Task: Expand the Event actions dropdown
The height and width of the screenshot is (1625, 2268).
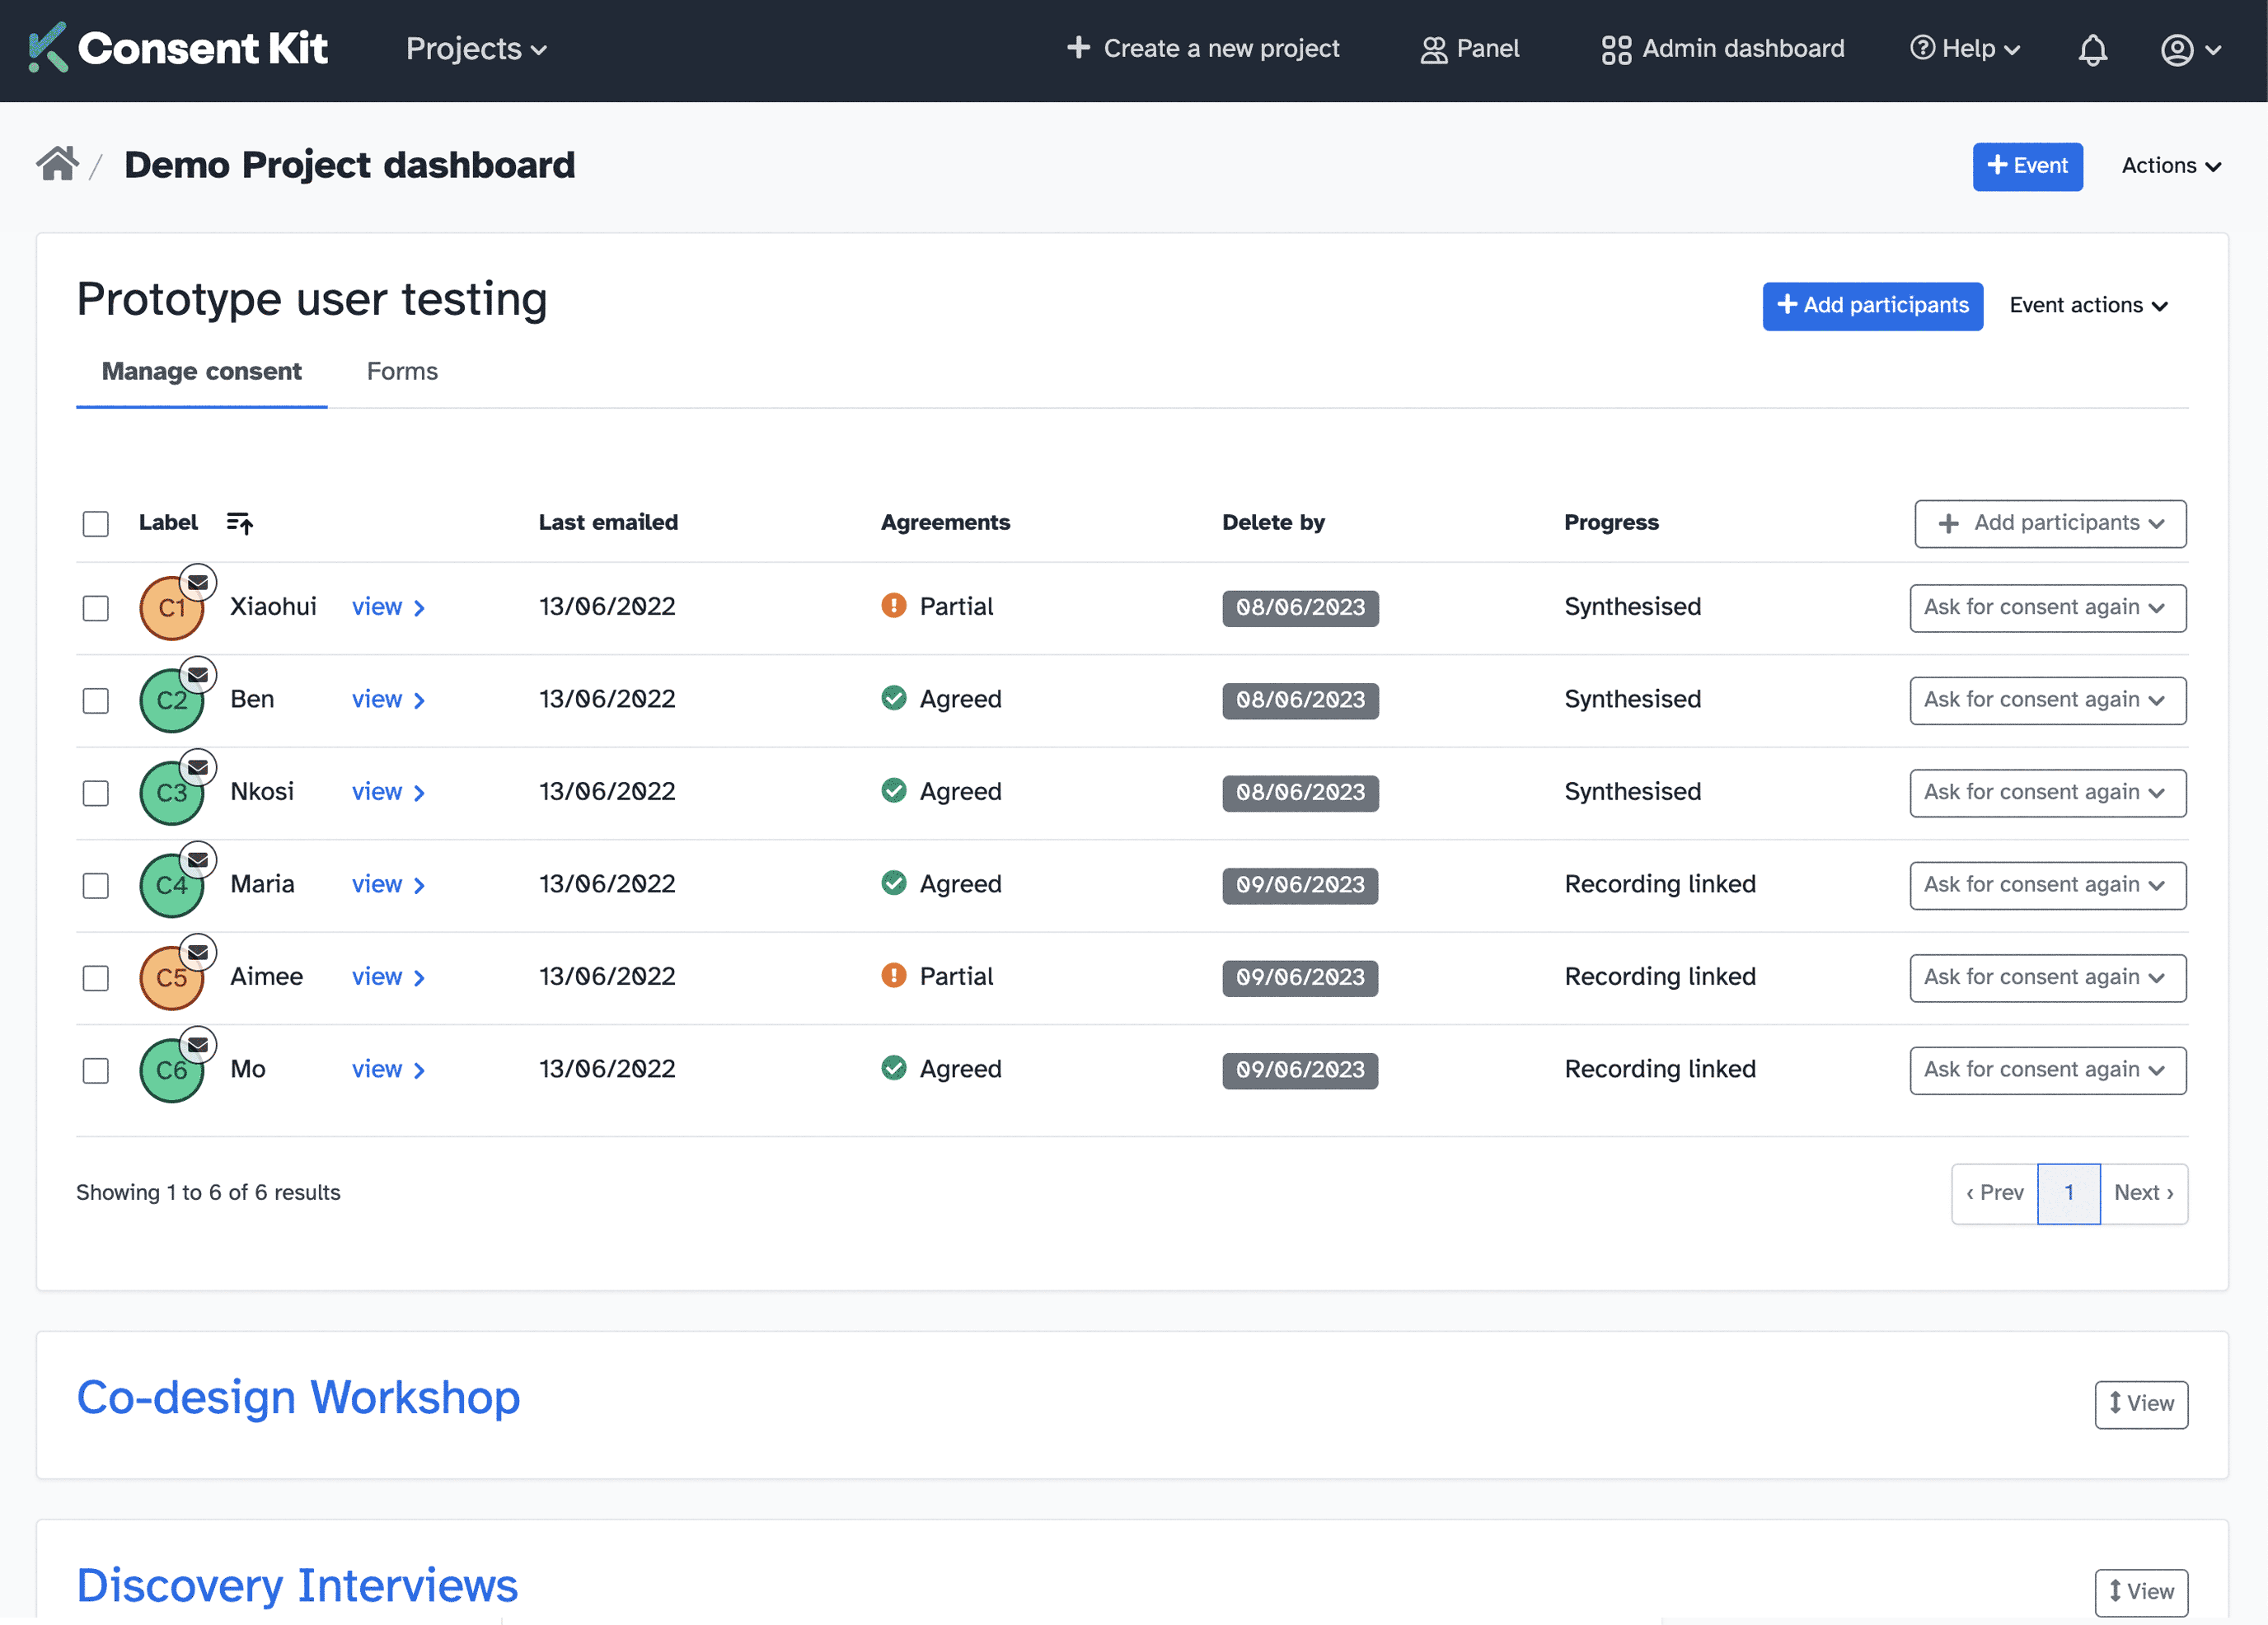Action: [2088, 305]
